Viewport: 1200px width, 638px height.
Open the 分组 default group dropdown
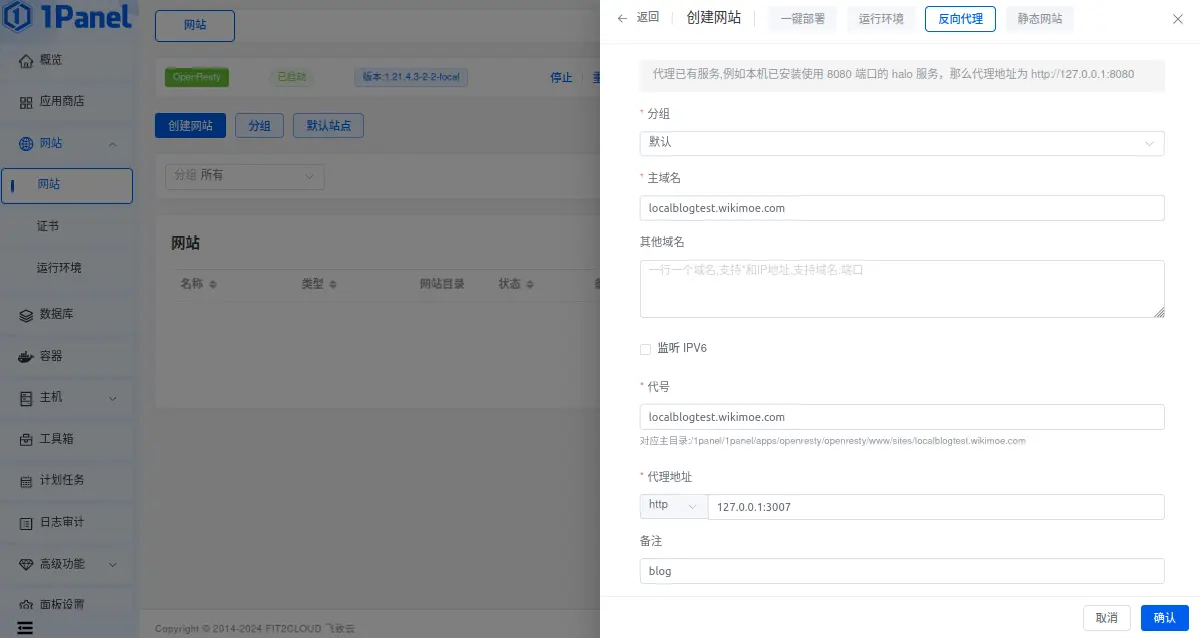coord(902,143)
